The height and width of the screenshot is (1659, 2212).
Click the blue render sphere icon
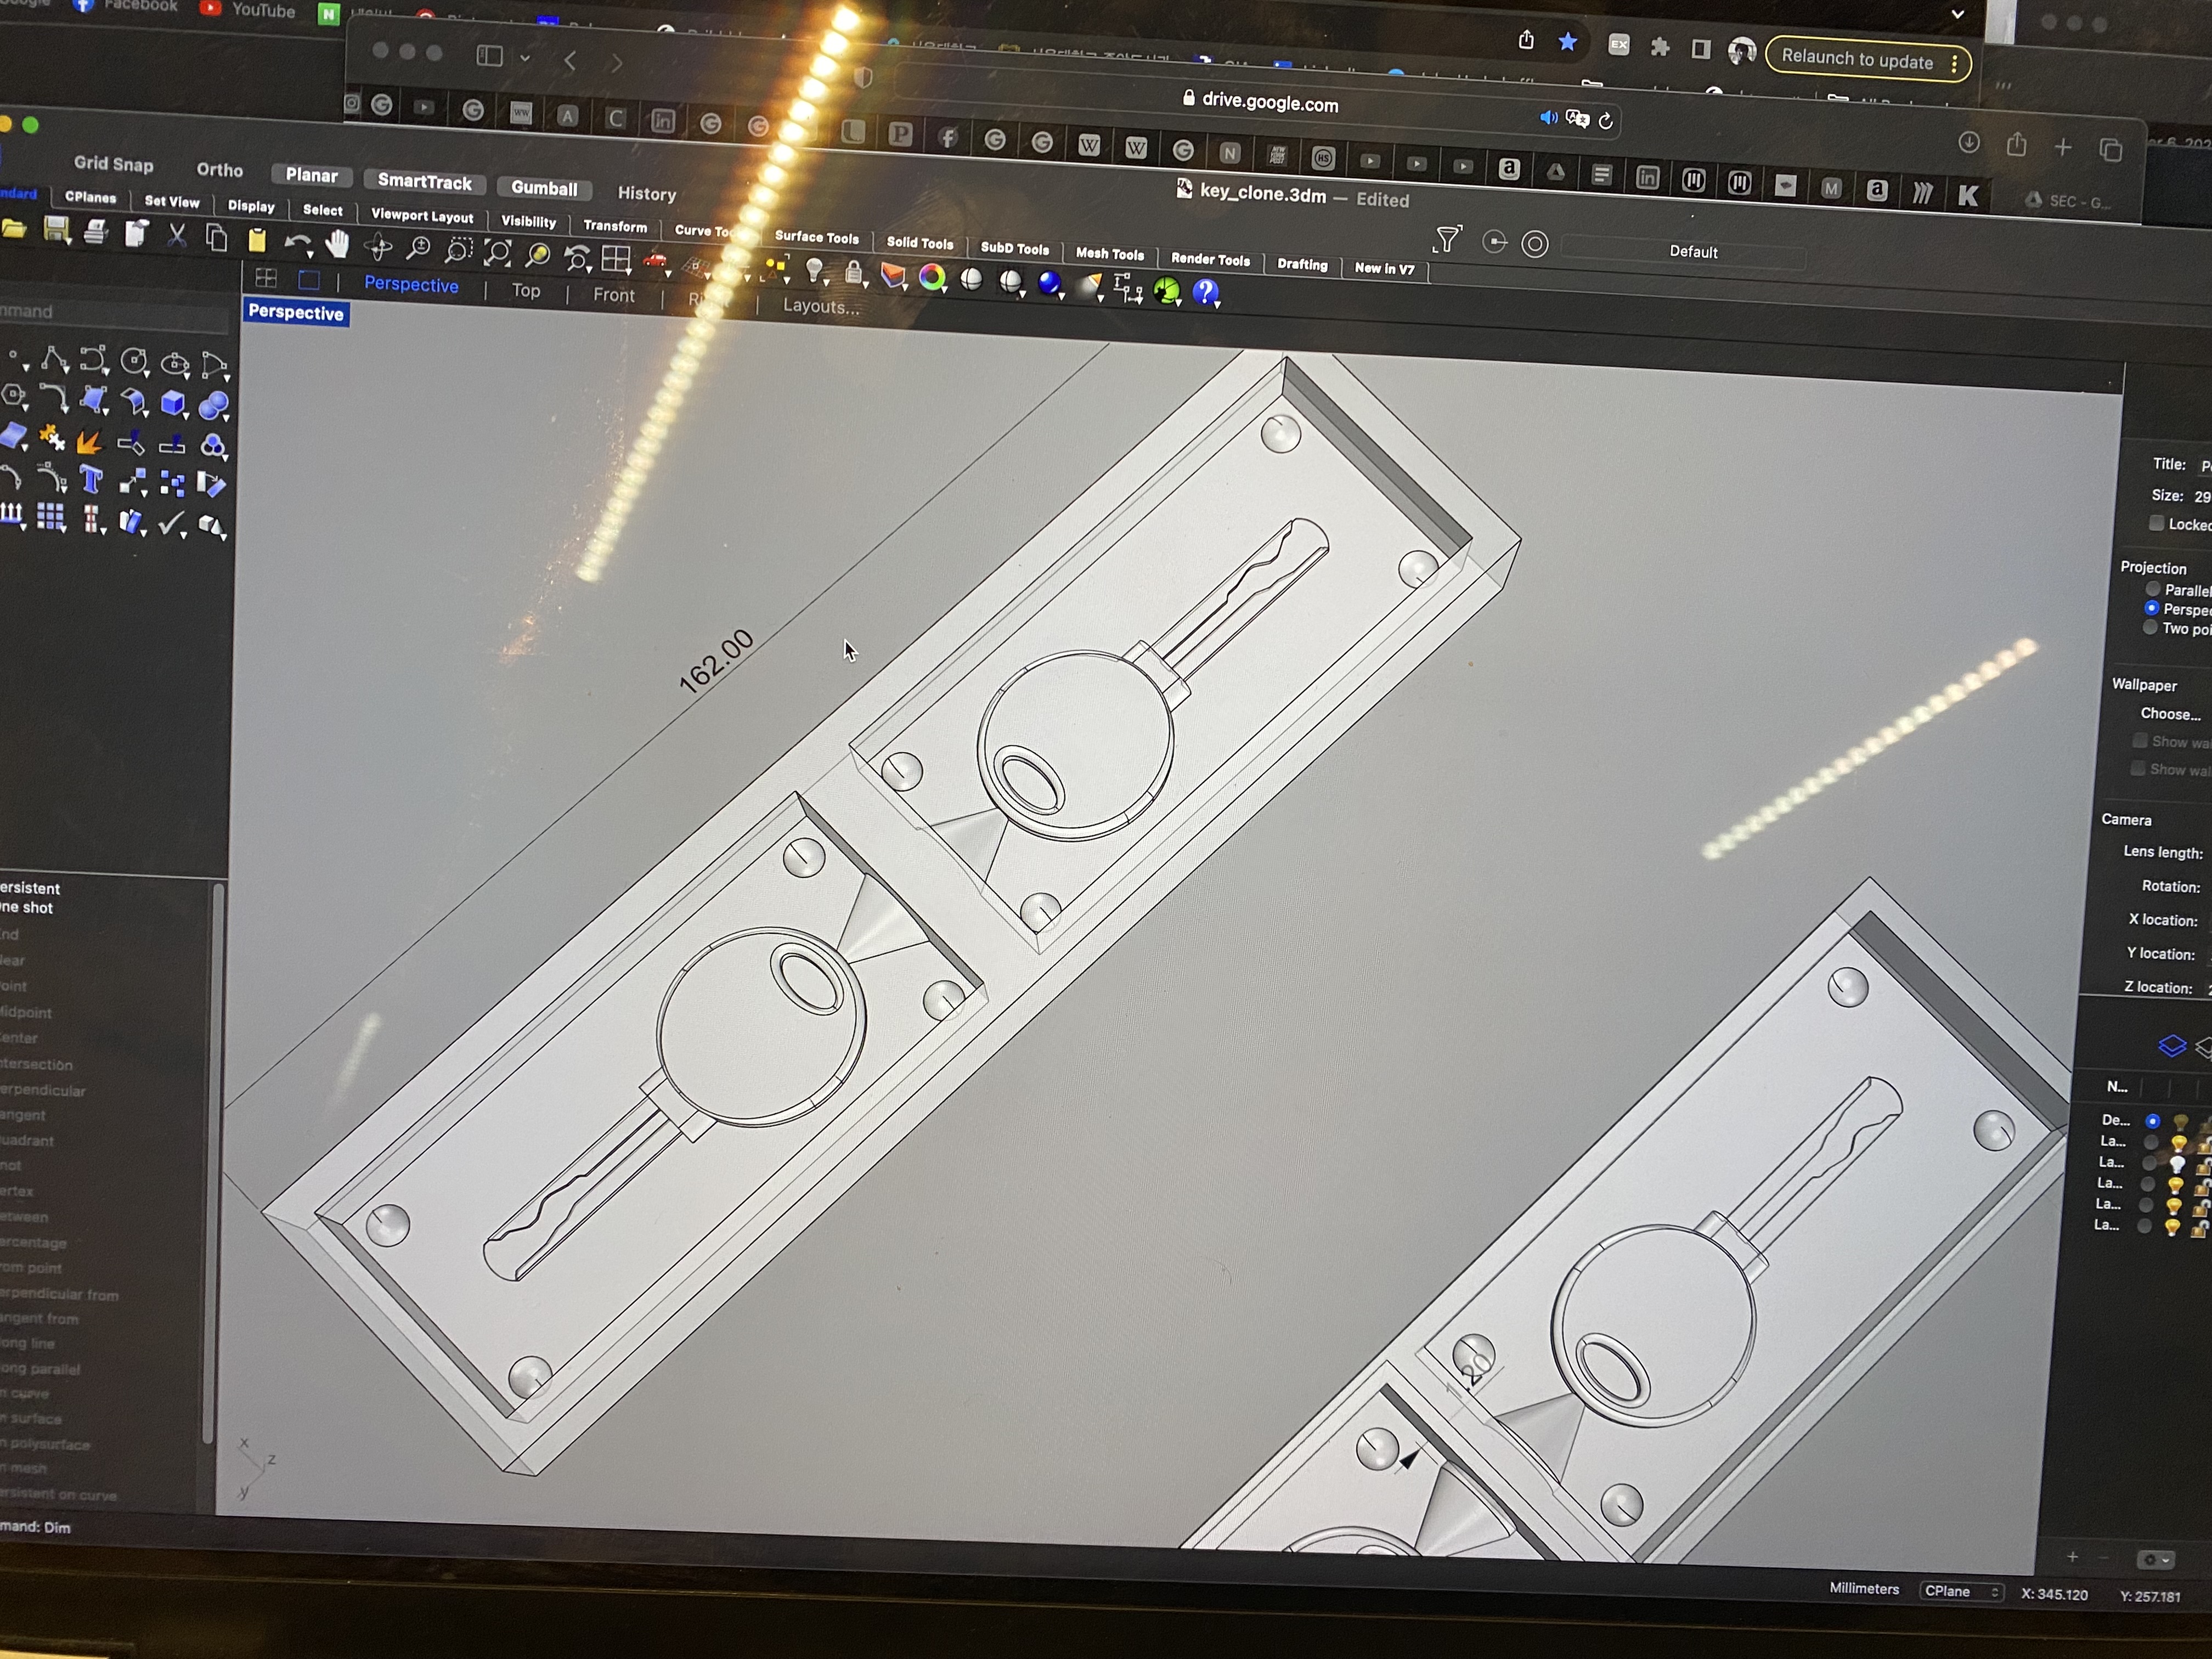(1050, 284)
